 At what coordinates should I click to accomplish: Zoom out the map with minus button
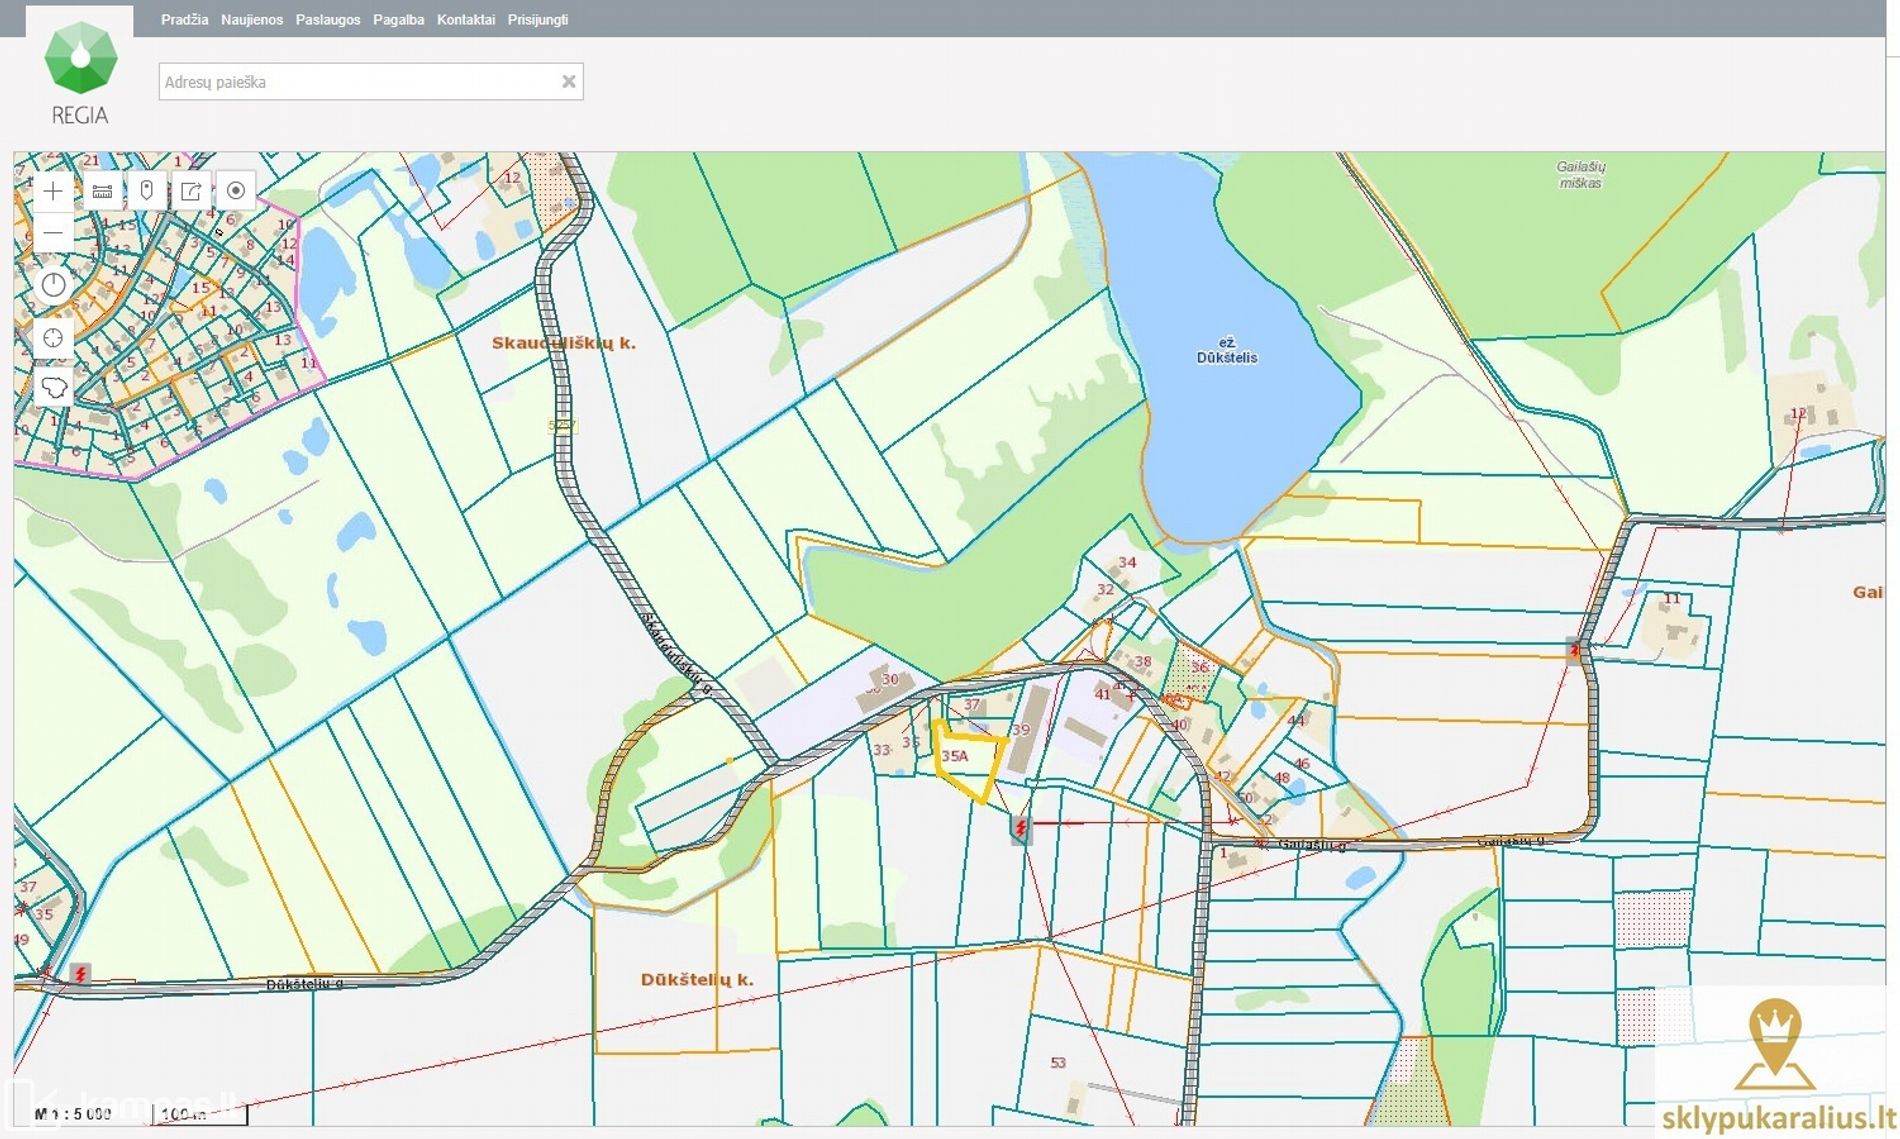pyautogui.click(x=53, y=233)
